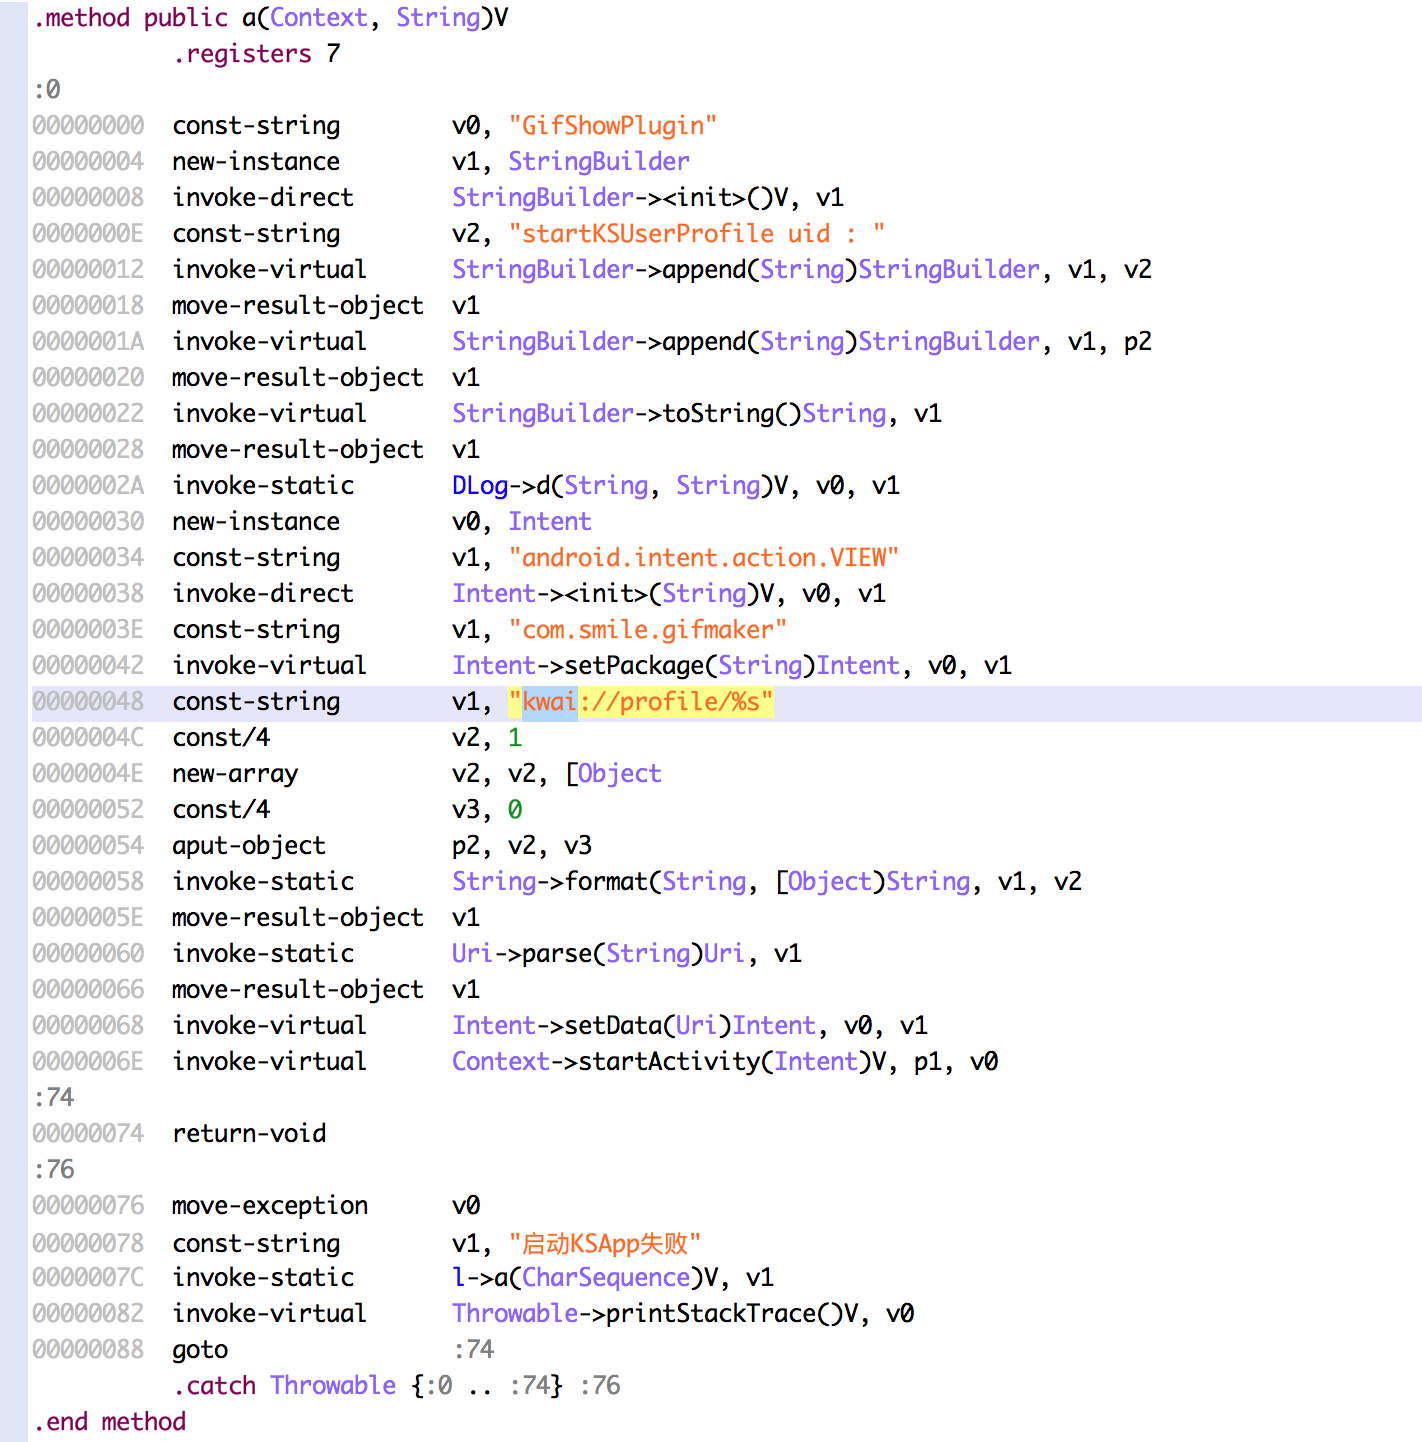Click the "startKSUserProfile uid : " string
The image size is (1422, 1442).
click(696, 234)
